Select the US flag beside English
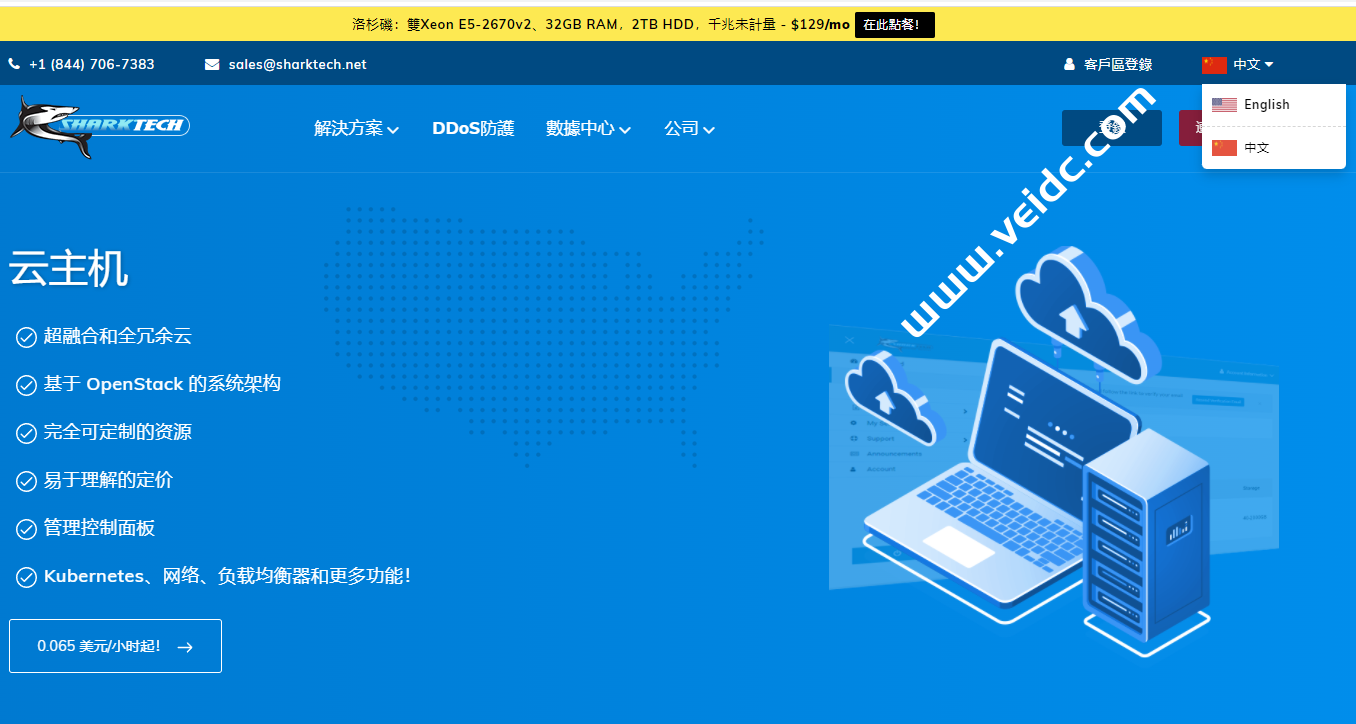 click(1224, 103)
